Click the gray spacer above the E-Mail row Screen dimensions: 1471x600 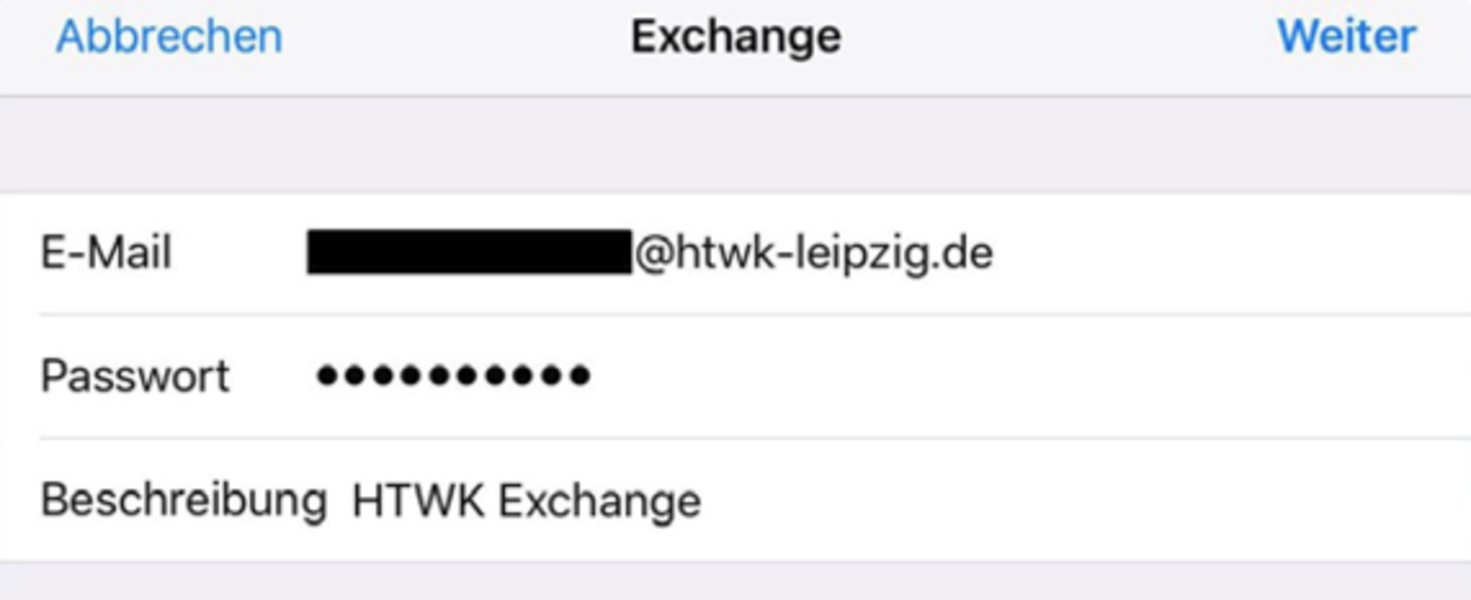click(x=735, y=145)
